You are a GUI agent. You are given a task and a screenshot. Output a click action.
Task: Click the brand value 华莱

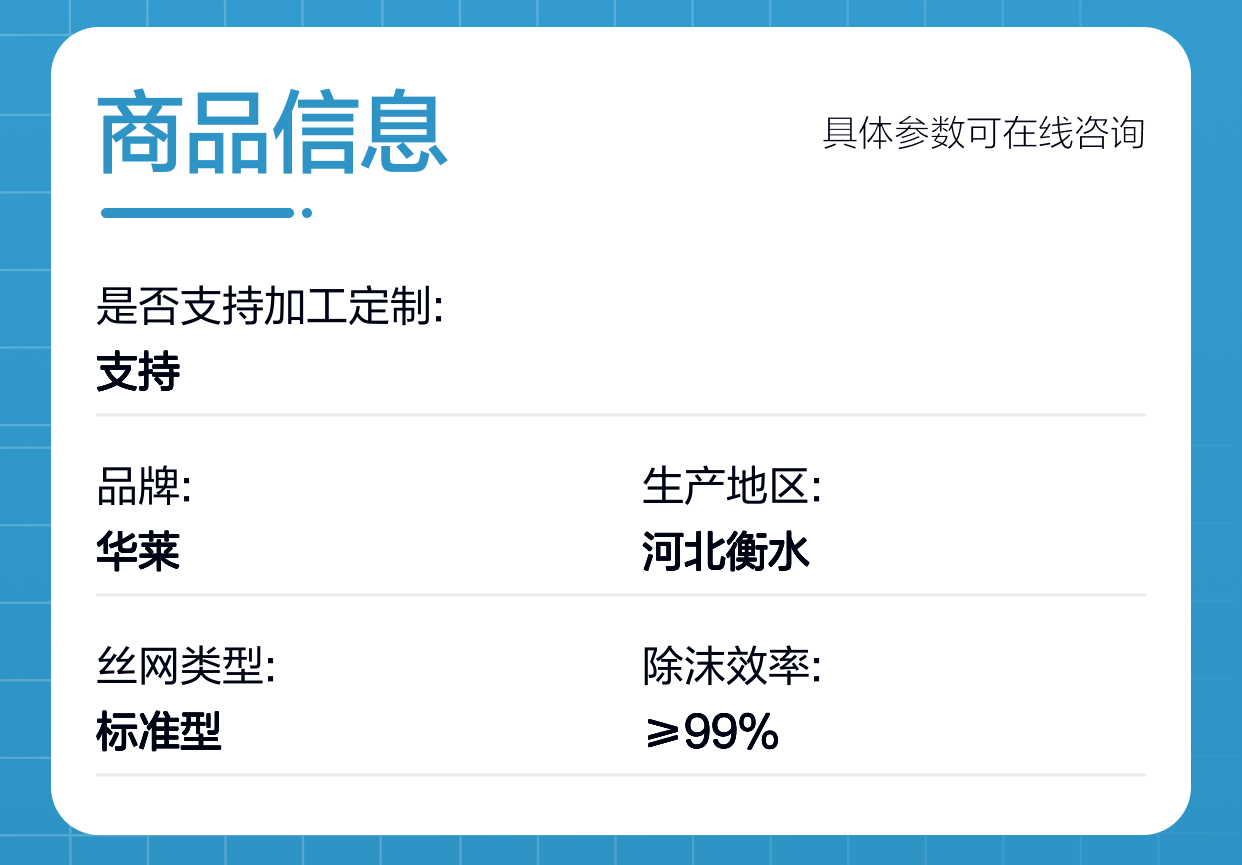(x=138, y=552)
